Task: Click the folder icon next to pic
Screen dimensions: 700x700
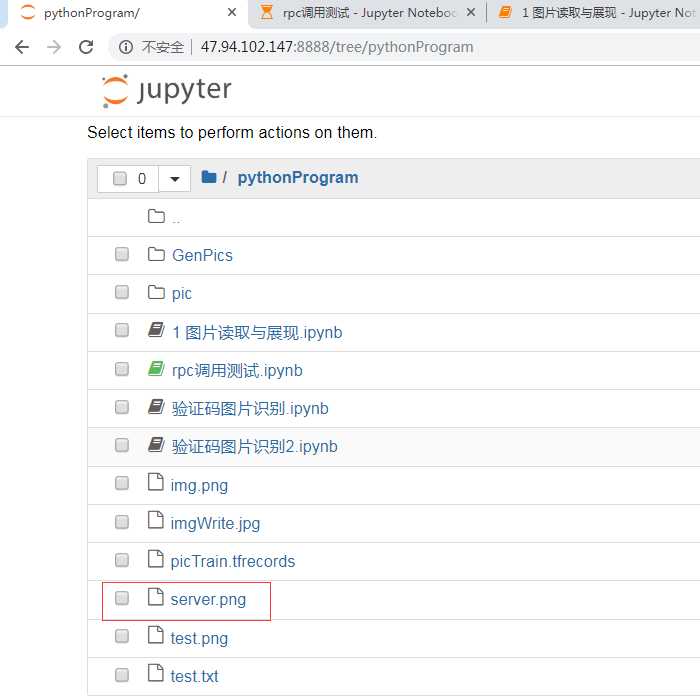Action: (x=156, y=292)
